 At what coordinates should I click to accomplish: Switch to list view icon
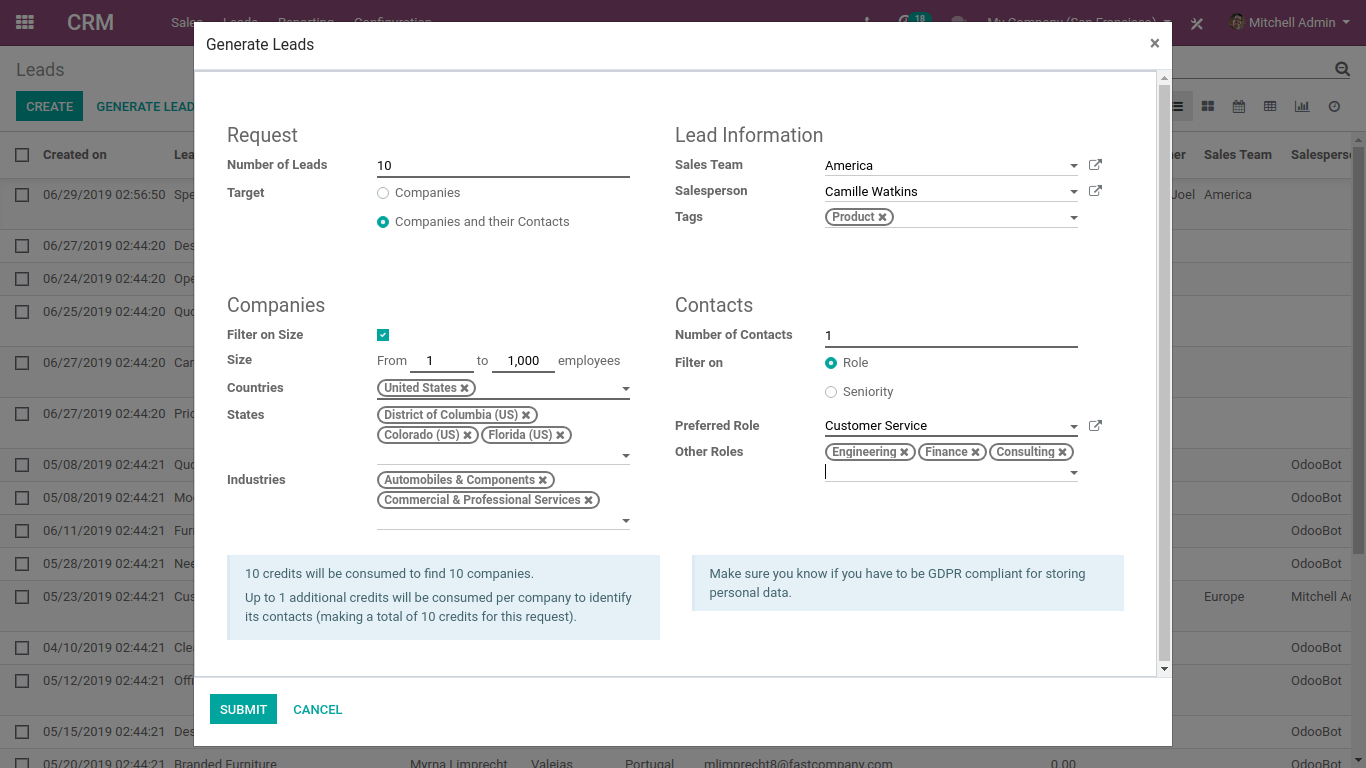point(1179,106)
